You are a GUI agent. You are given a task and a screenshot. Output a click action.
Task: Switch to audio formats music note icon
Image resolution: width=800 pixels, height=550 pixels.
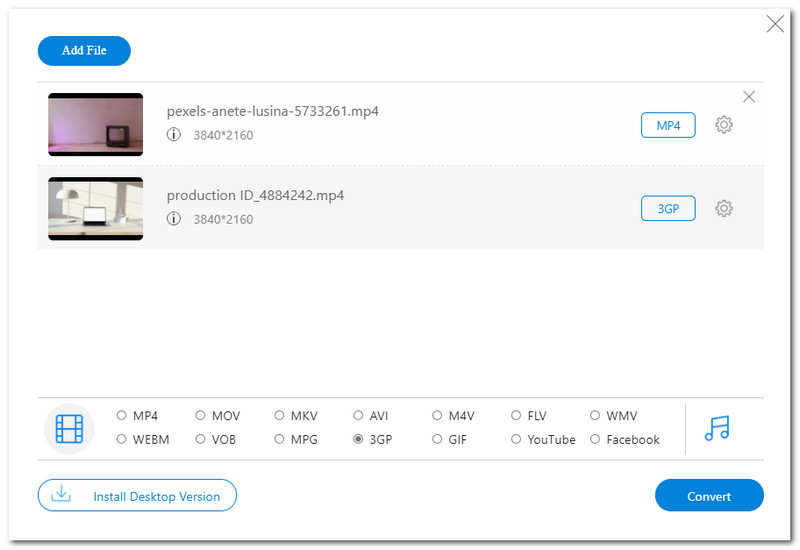(717, 428)
